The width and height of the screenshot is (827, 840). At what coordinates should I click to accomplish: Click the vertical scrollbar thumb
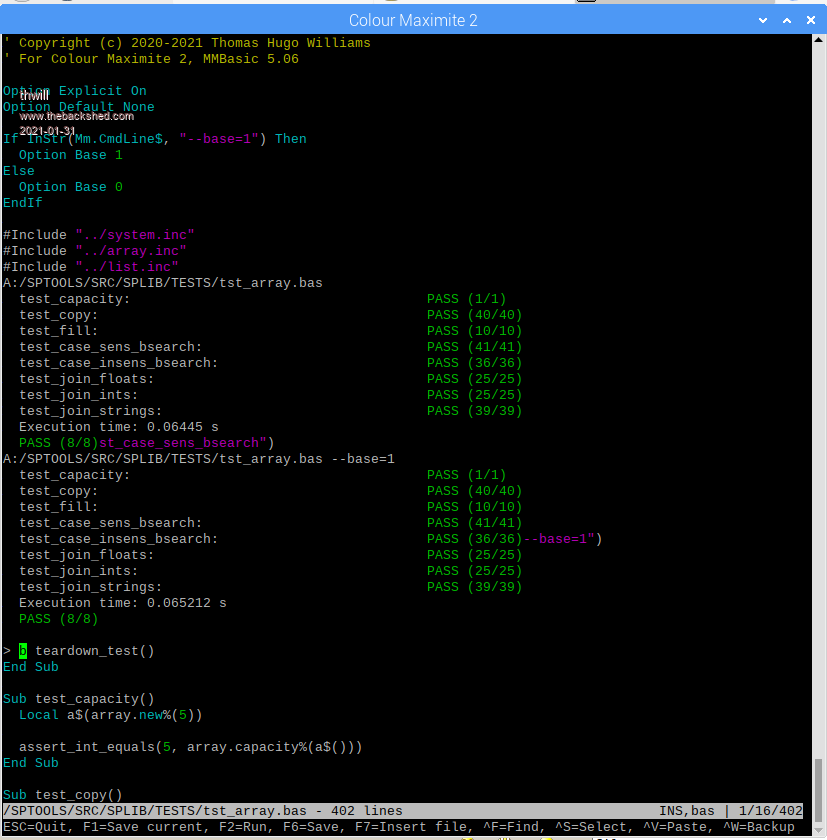pyautogui.click(x=818, y=789)
